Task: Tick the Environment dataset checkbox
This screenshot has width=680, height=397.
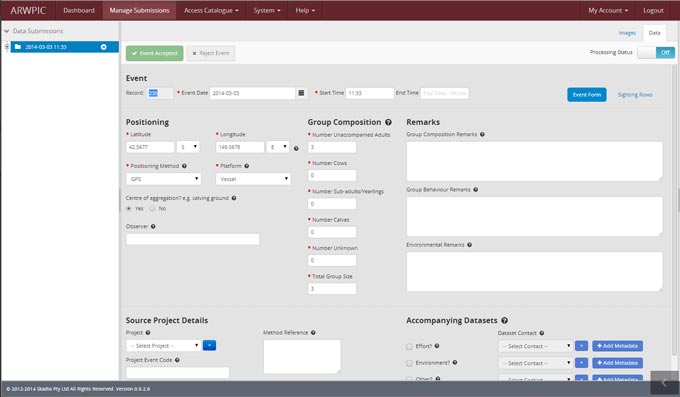Action: click(x=409, y=363)
